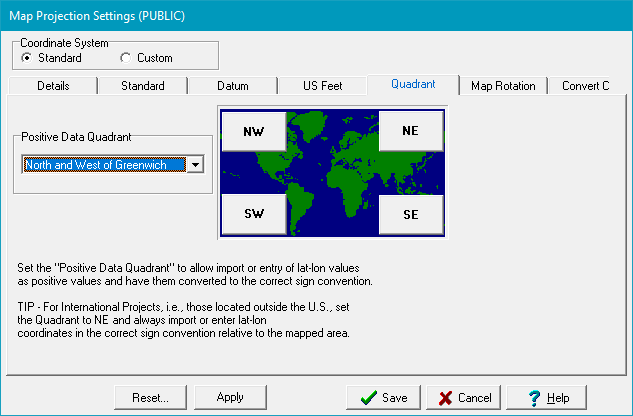Open the Datum tab
The width and height of the screenshot is (633, 416).
tap(232, 86)
